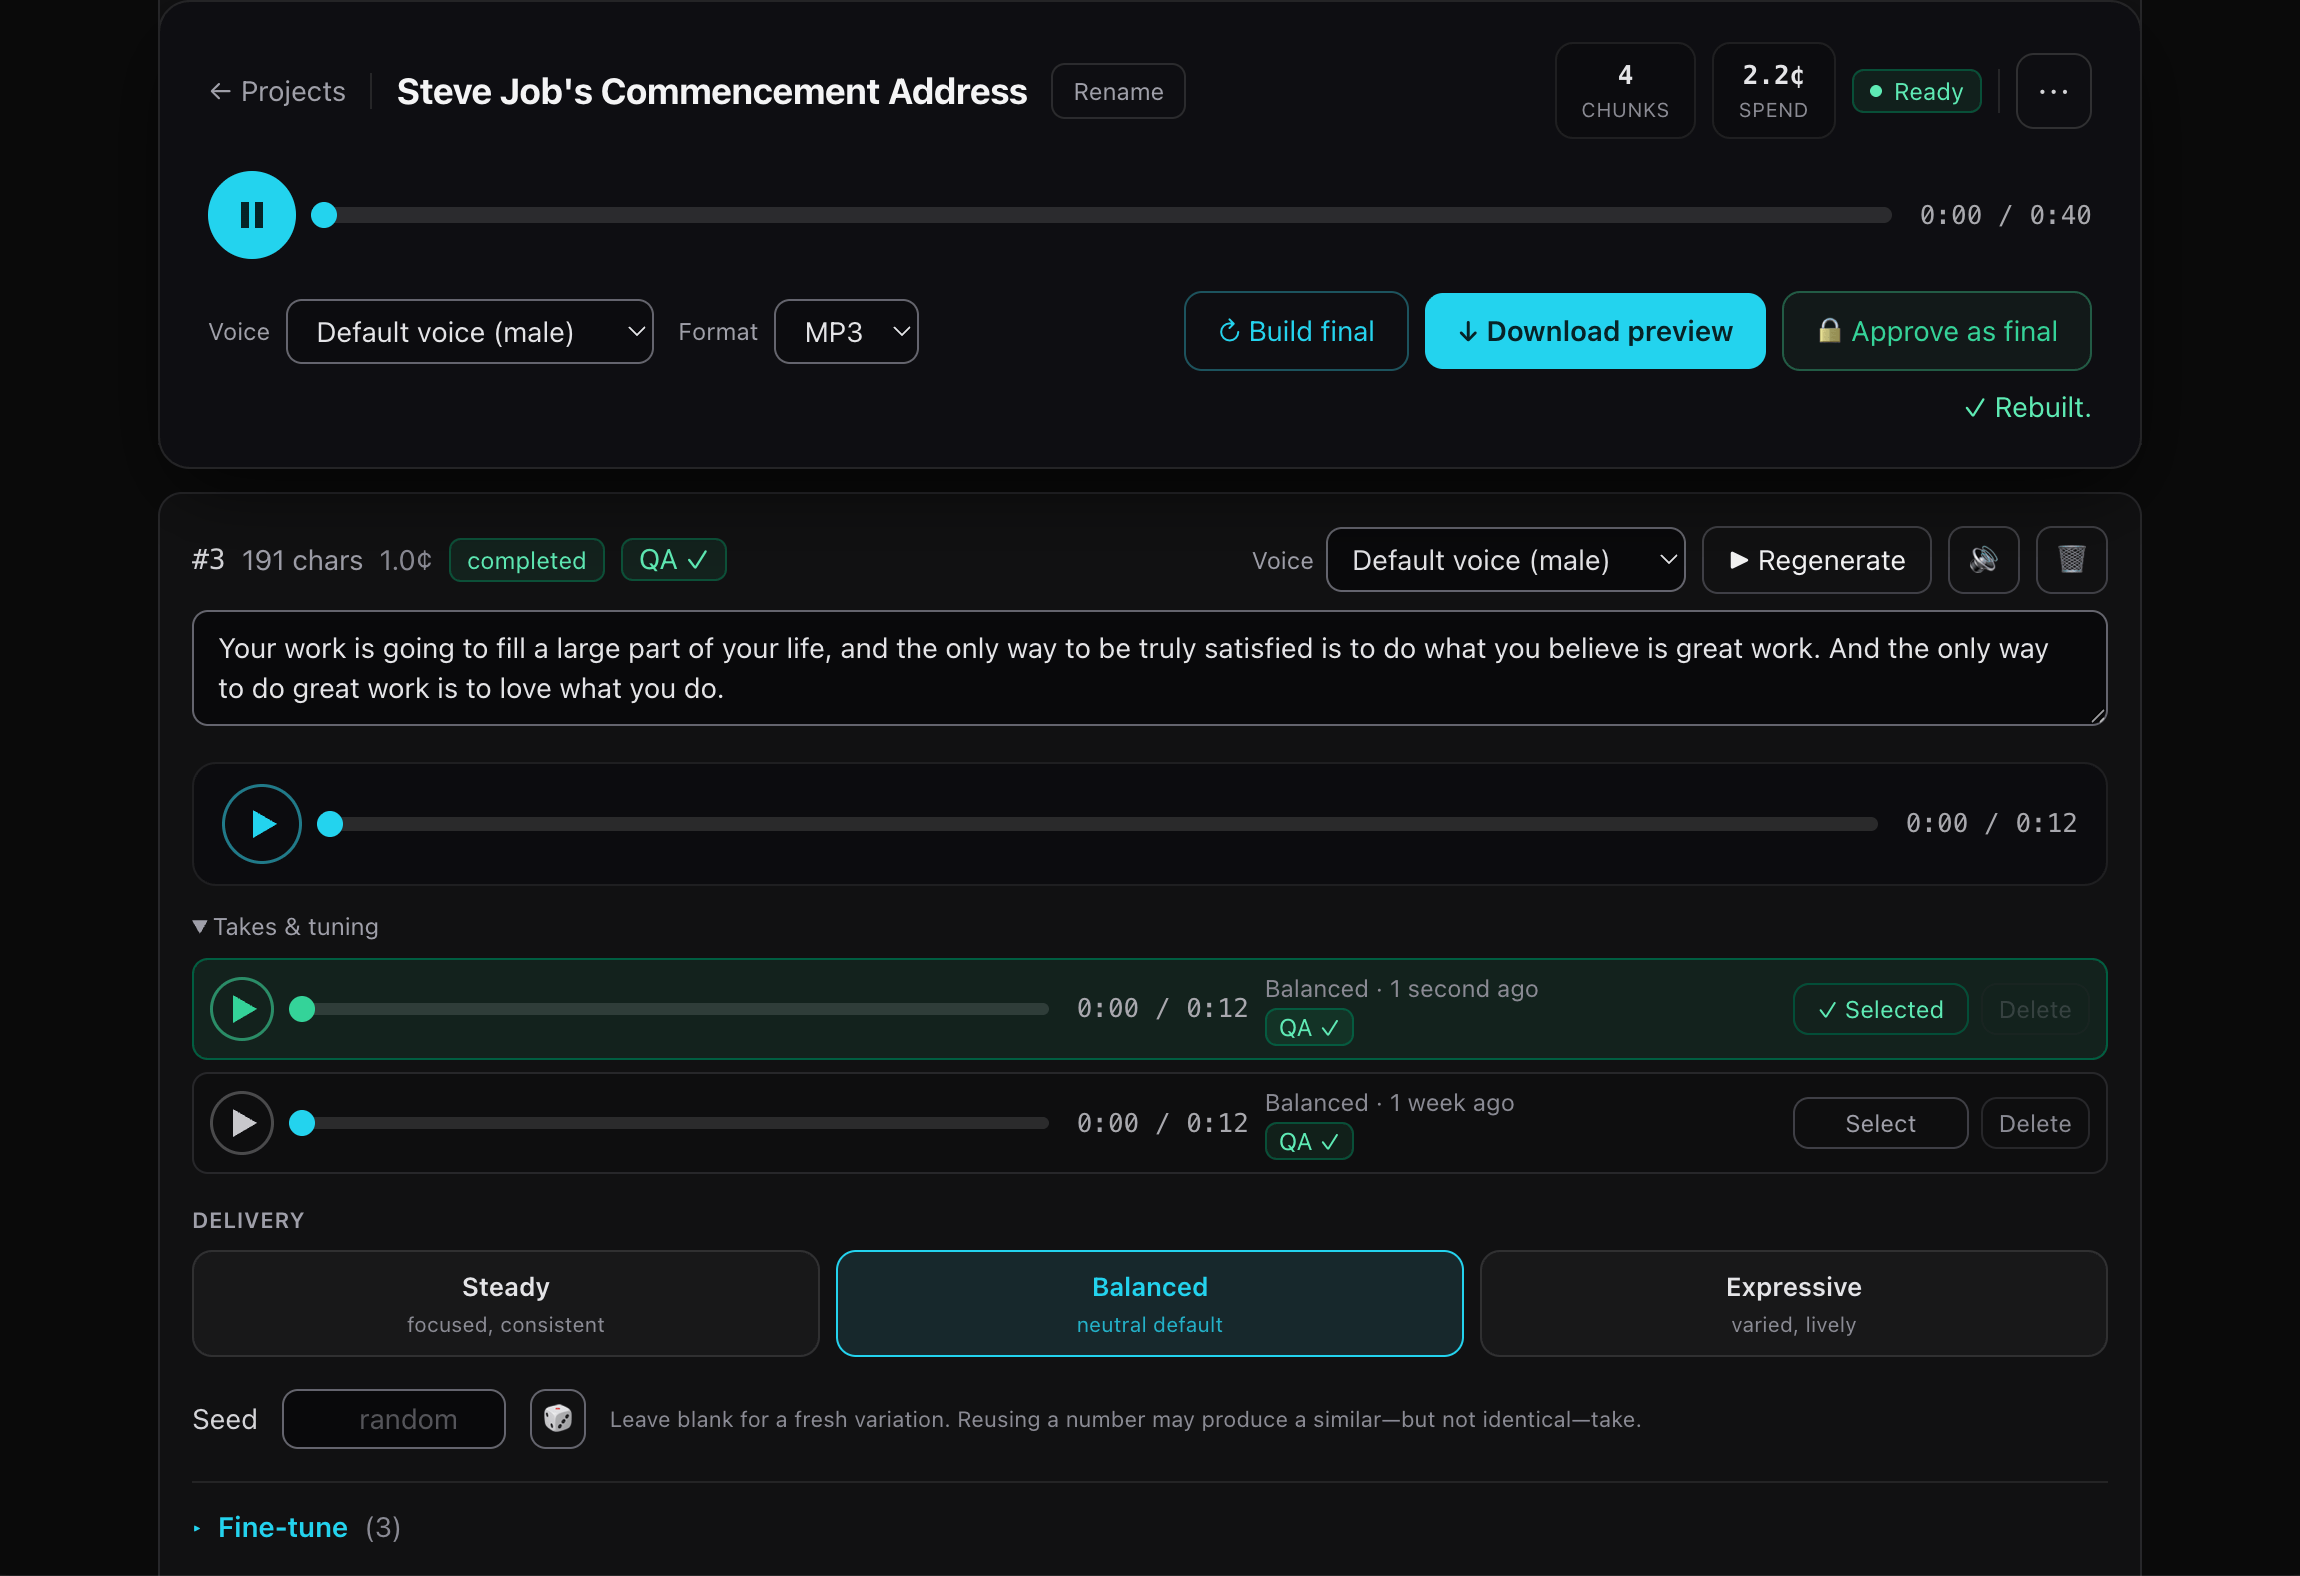Click the 191 chars label

(303, 560)
